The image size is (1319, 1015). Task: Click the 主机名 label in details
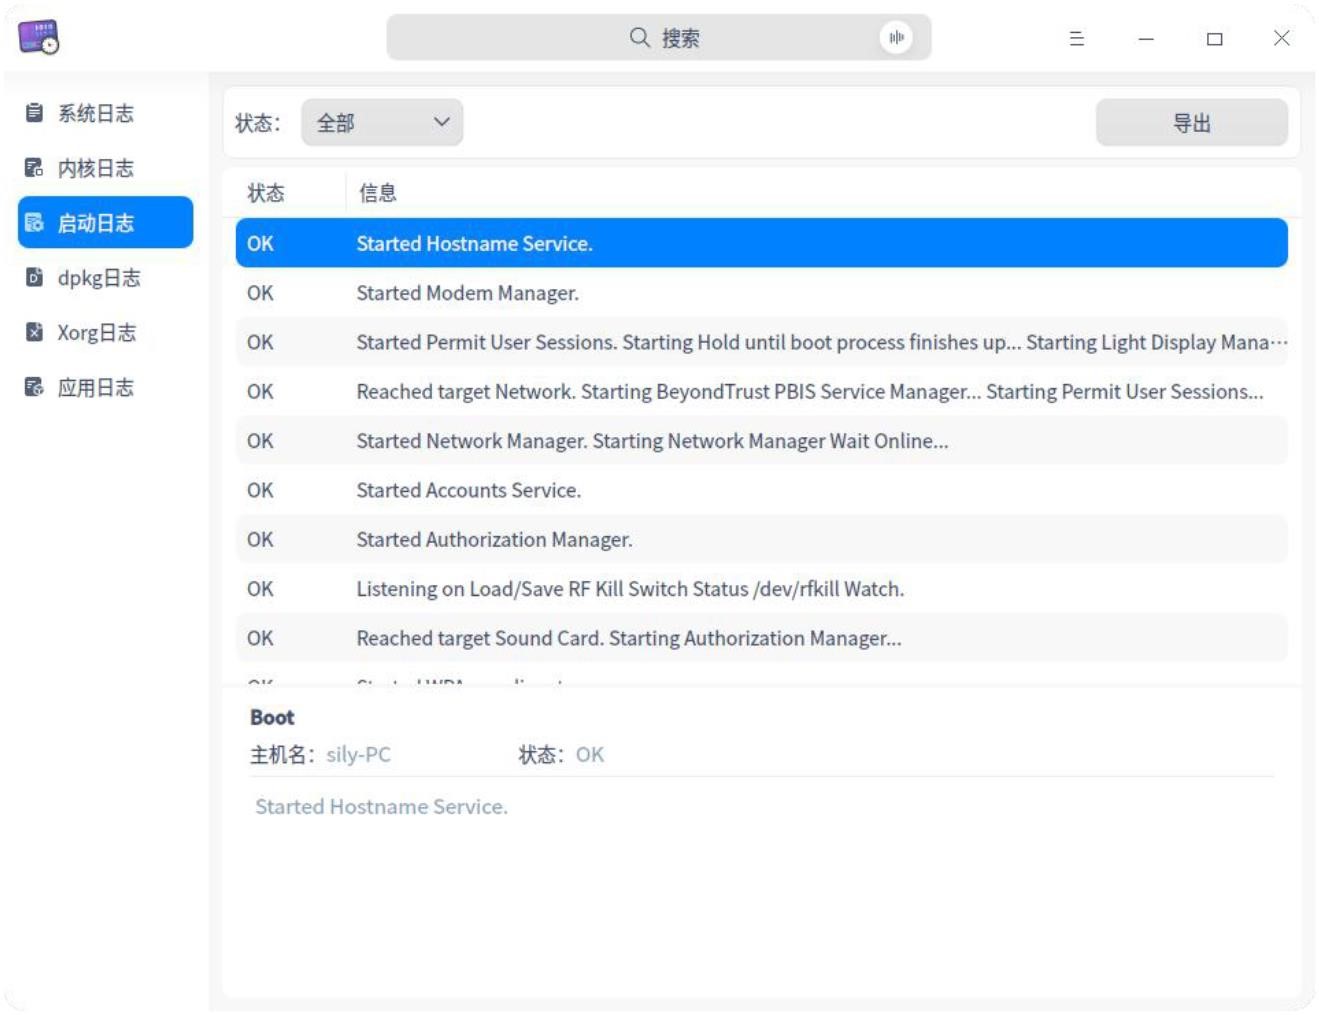[282, 754]
